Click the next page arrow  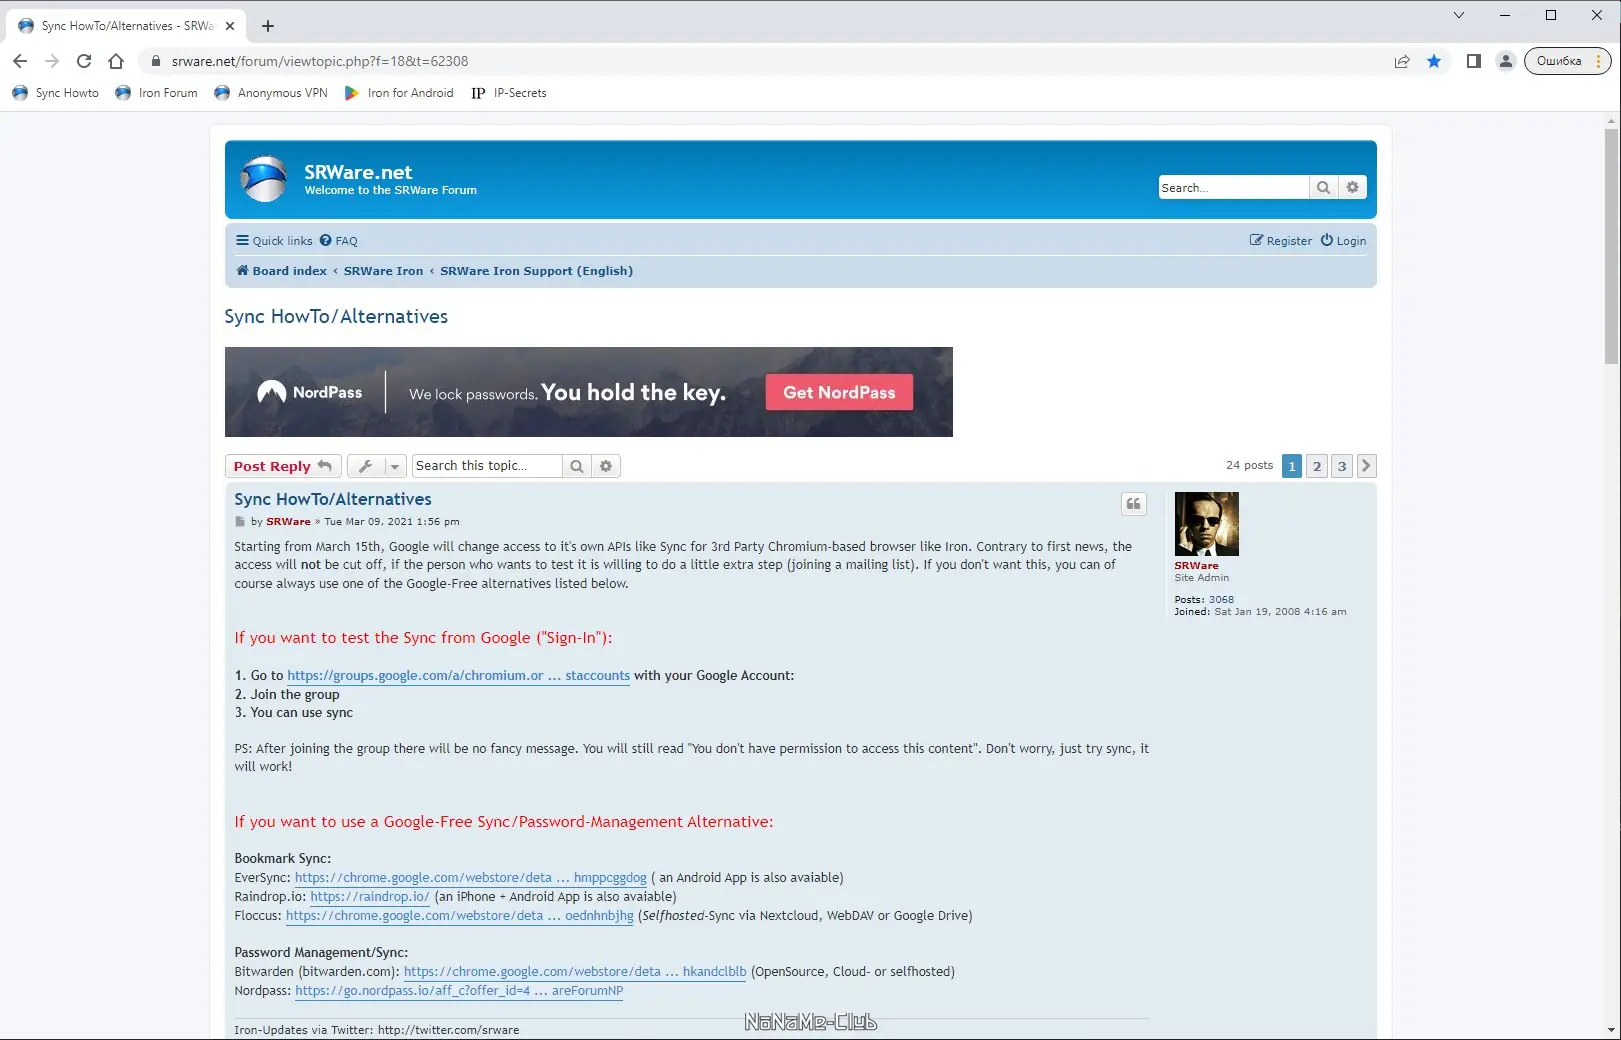[1367, 466]
